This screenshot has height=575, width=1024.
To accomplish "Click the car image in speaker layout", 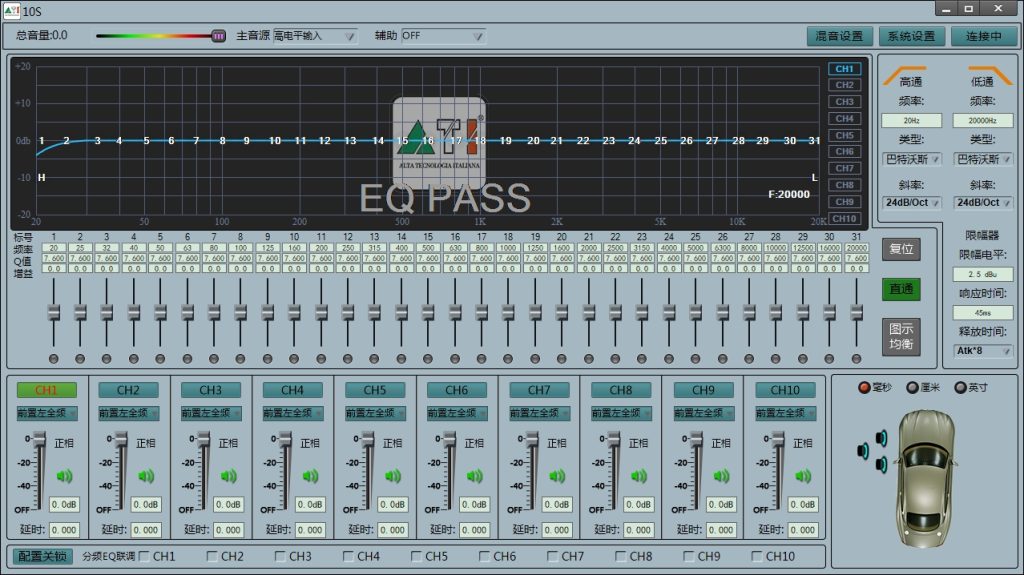I will click(925, 478).
